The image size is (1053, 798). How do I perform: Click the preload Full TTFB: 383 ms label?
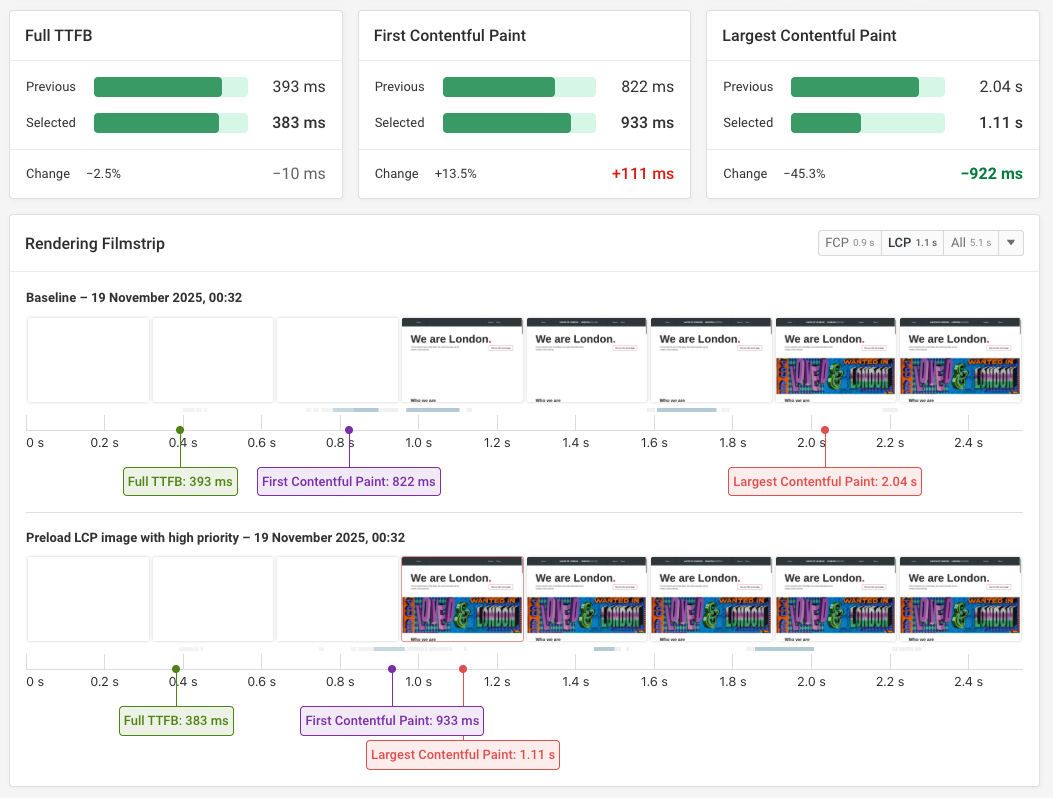tap(176, 720)
